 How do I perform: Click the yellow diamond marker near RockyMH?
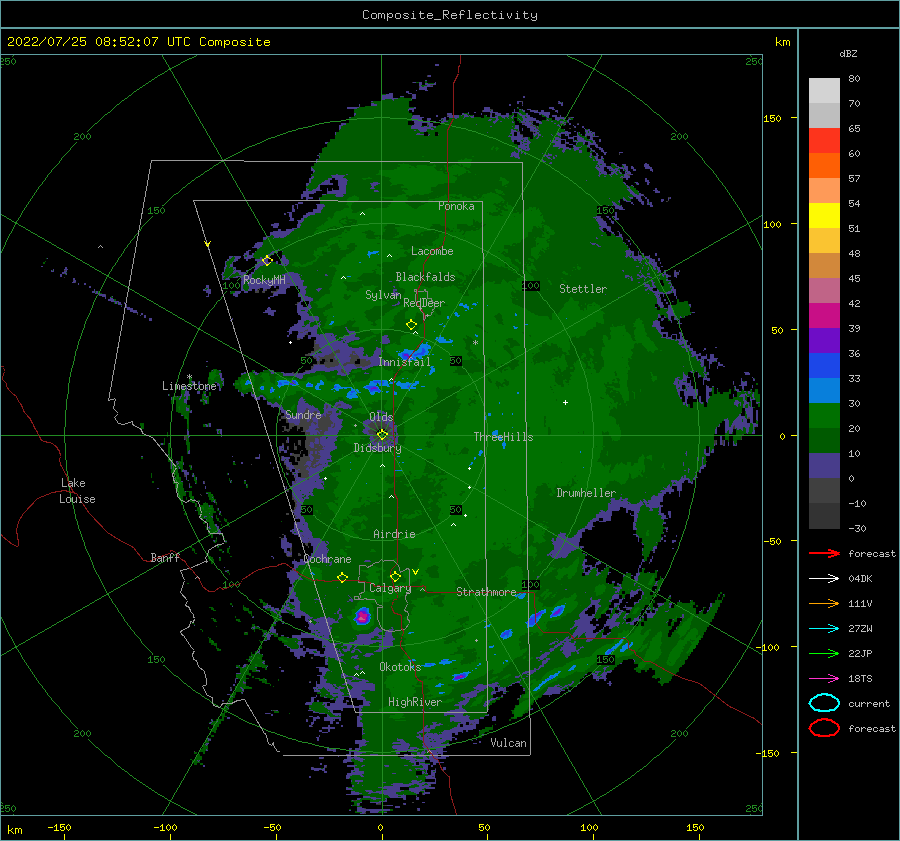point(267,261)
